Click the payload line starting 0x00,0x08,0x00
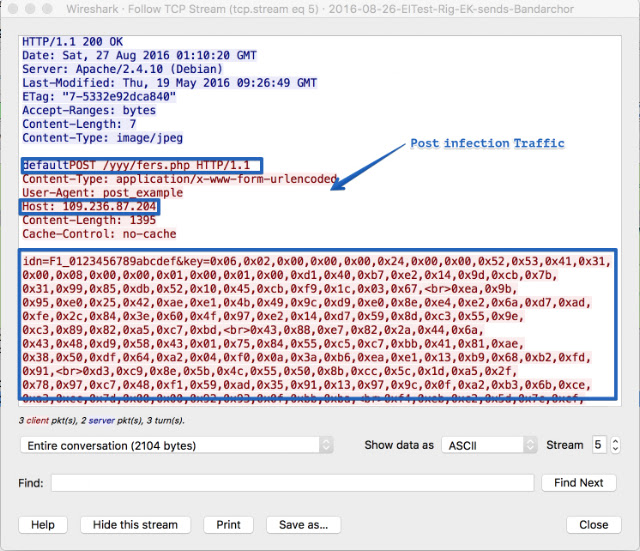The height and width of the screenshot is (551, 640). [x=290, y=275]
